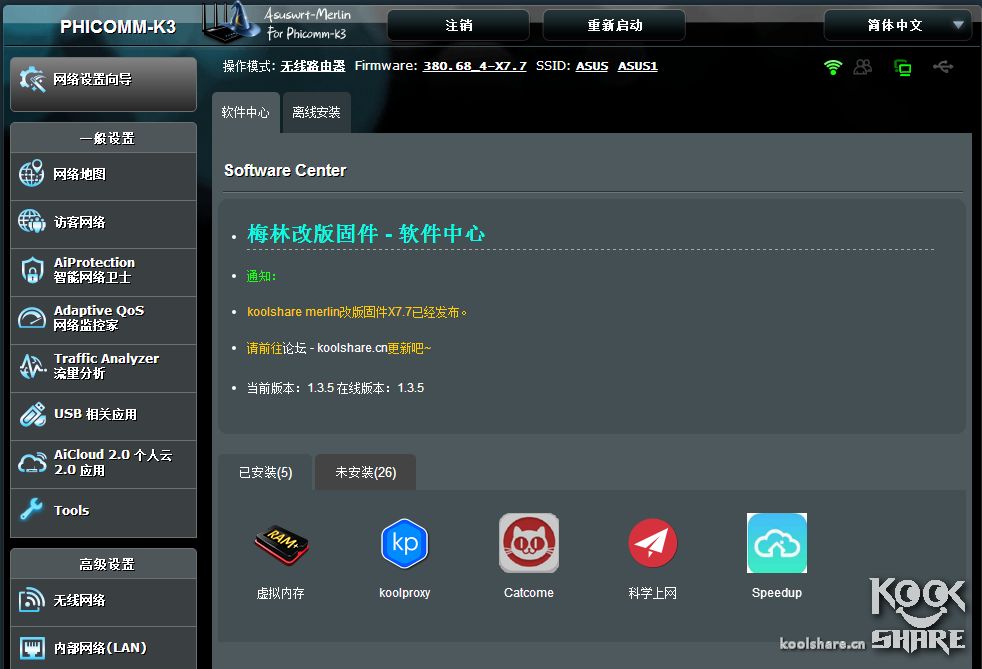Screen dimensions: 982x669
Task: Click the Catcome app label
Action: (x=529, y=593)
